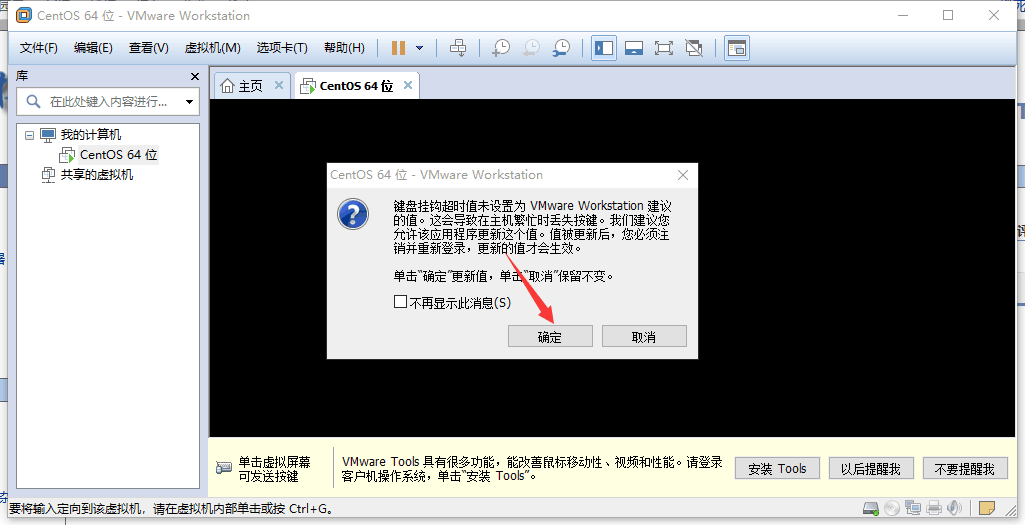
Task: Click the home icon on the 主页 tab
Action: pyautogui.click(x=227, y=86)
